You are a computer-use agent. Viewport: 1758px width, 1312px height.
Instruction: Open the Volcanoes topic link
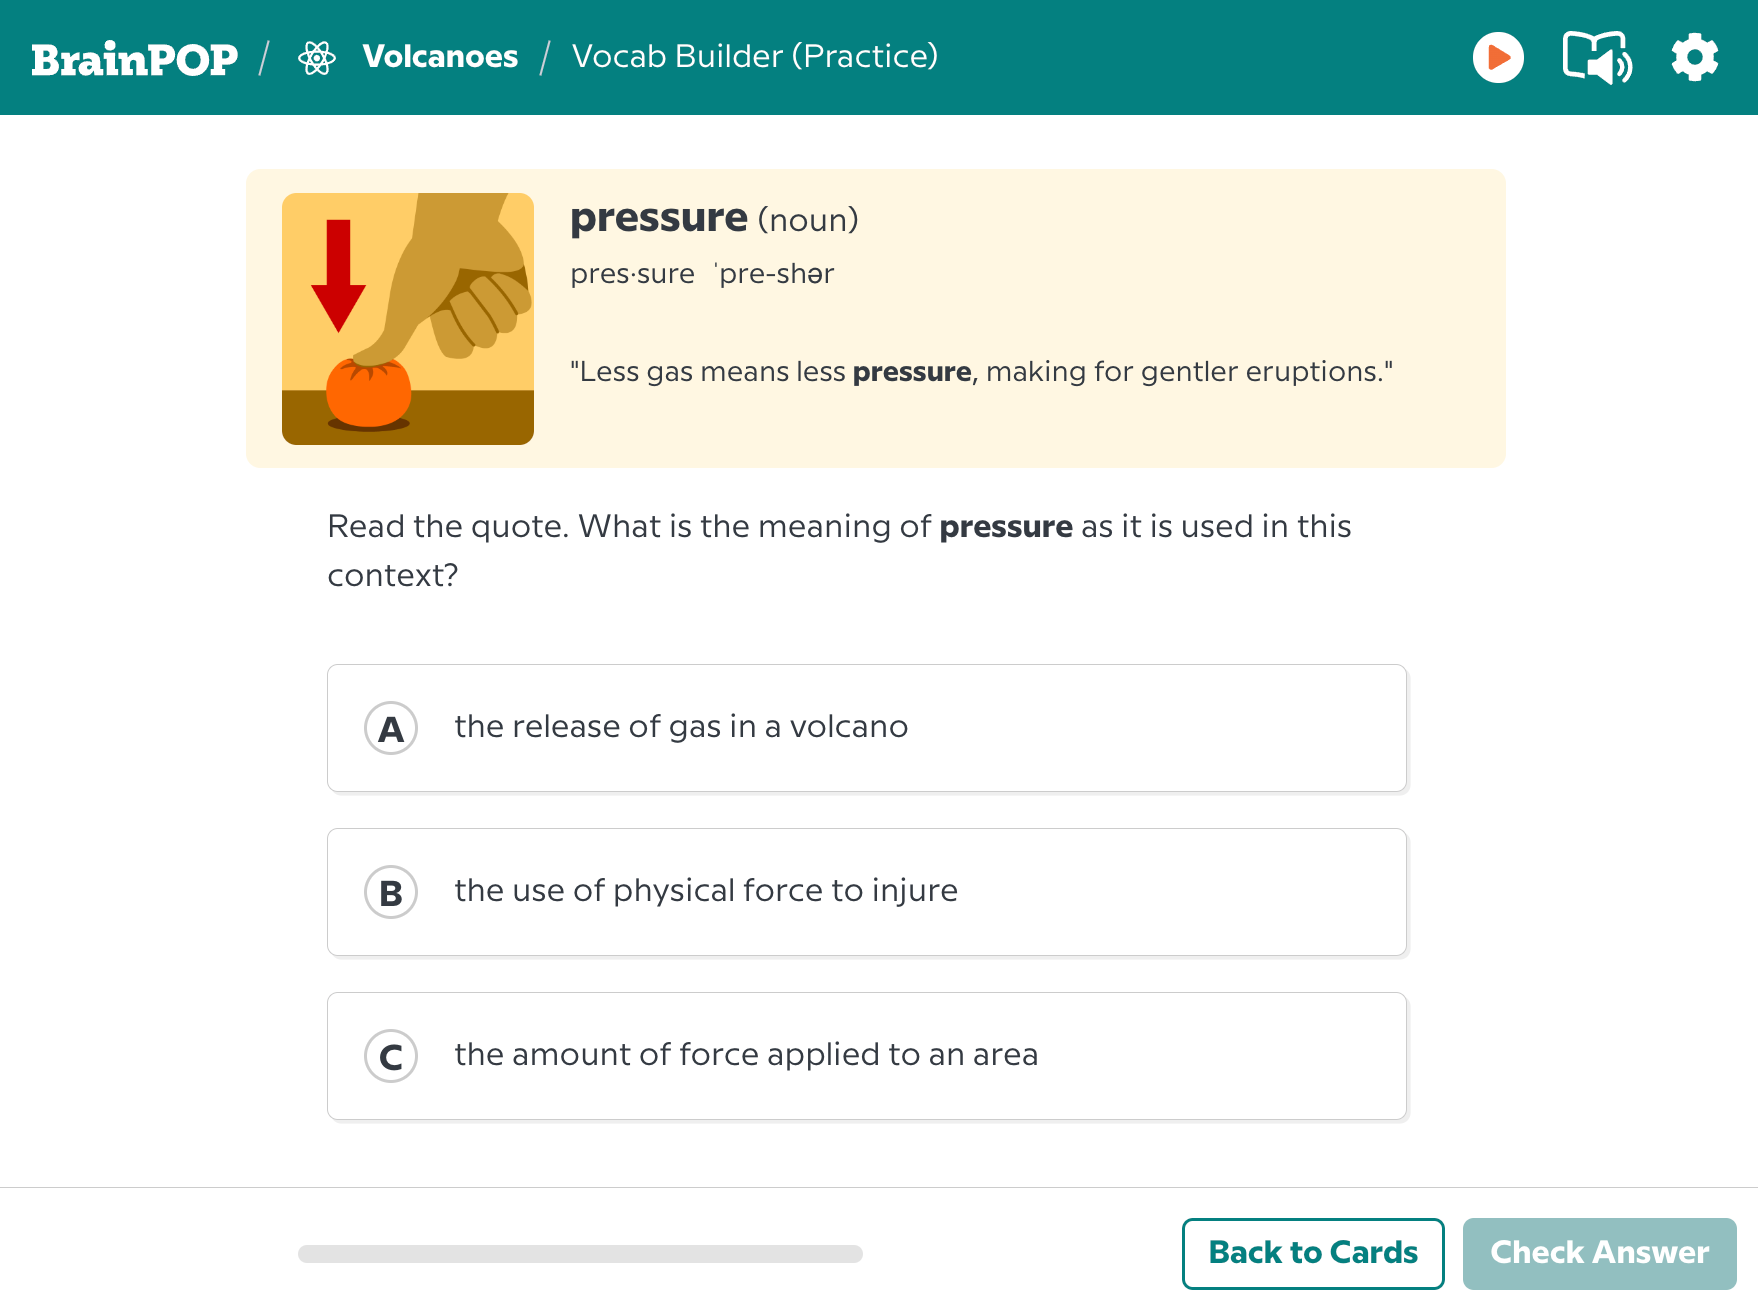pyautogui.click(x=440, y=57)
